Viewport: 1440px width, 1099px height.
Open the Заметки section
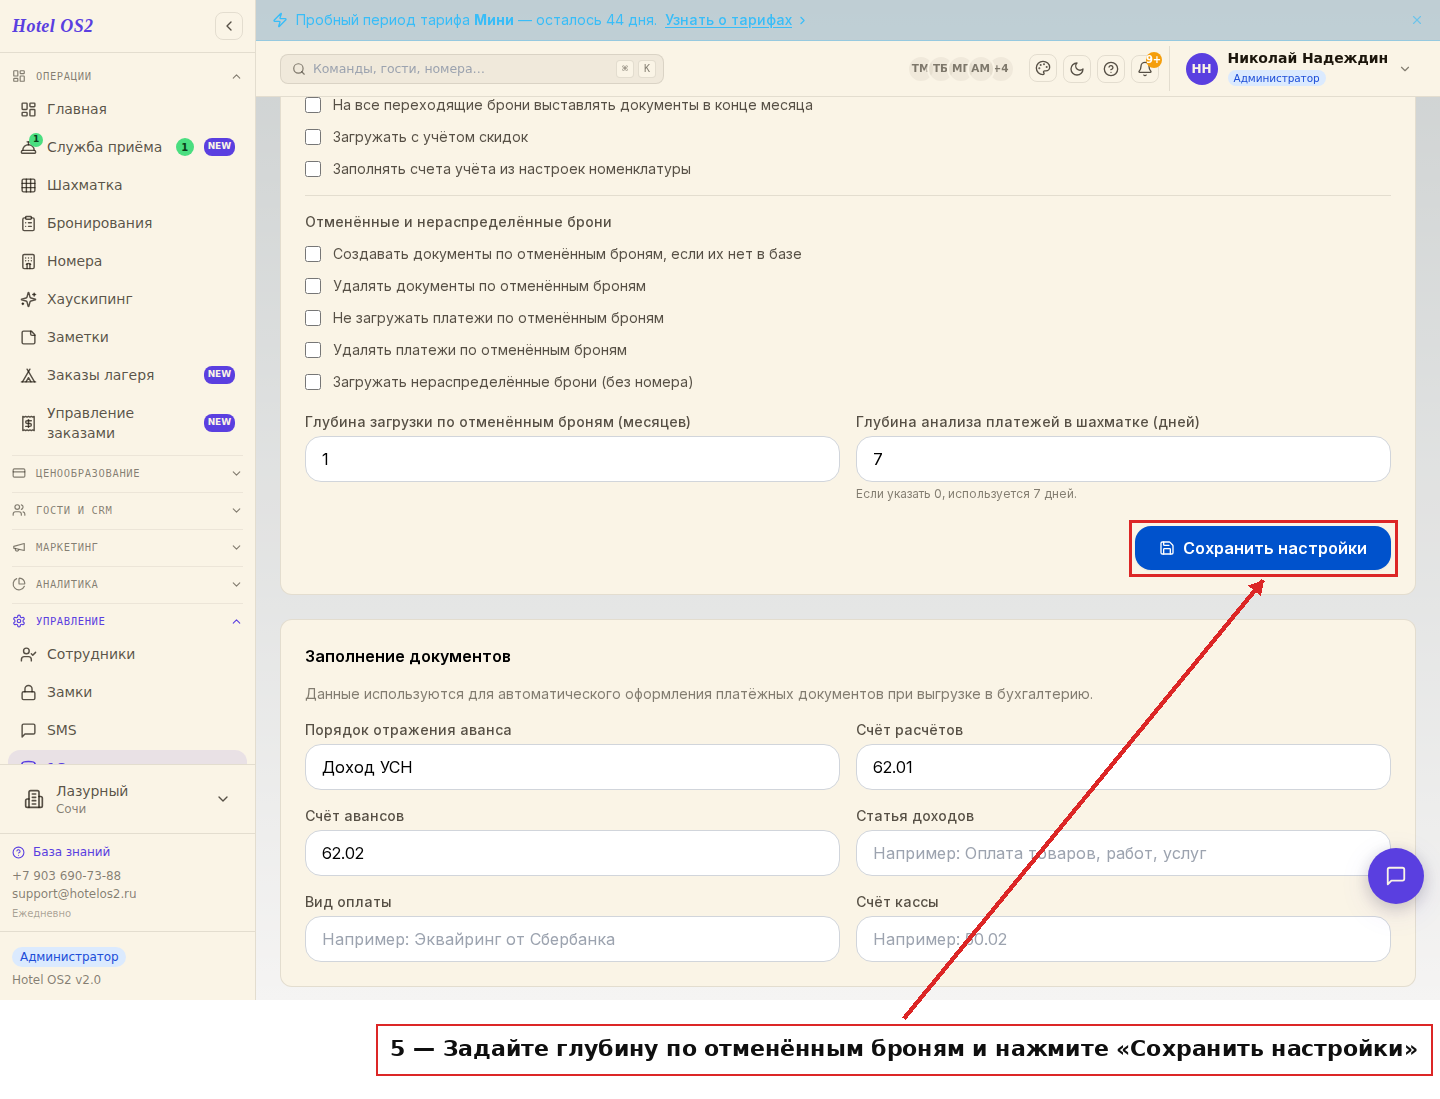[127, 337]
